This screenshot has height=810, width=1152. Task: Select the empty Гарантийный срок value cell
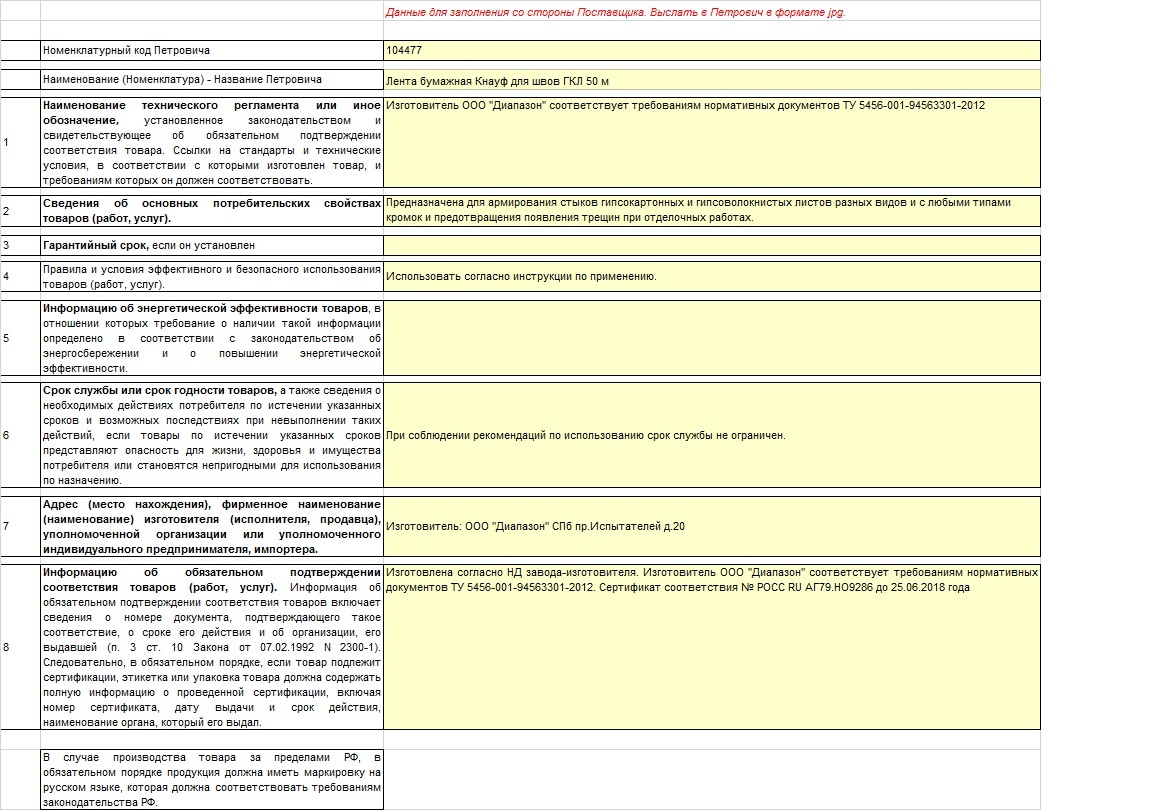click(711, 245)
